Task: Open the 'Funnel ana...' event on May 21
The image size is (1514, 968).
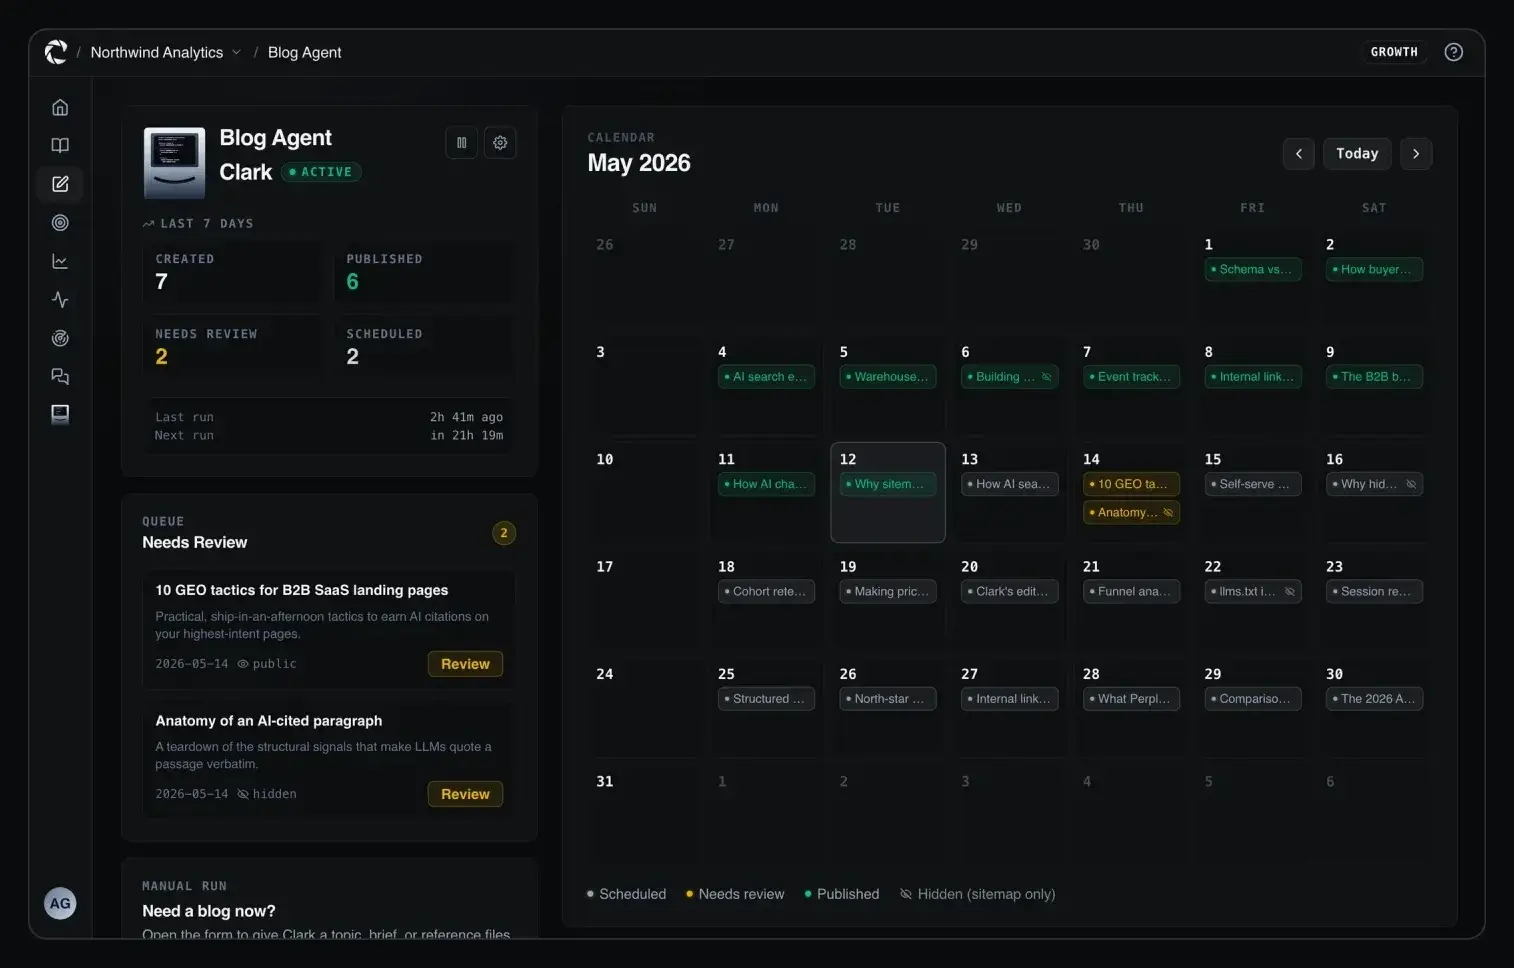Action: pyautogui.click(x=1131, y=591)
